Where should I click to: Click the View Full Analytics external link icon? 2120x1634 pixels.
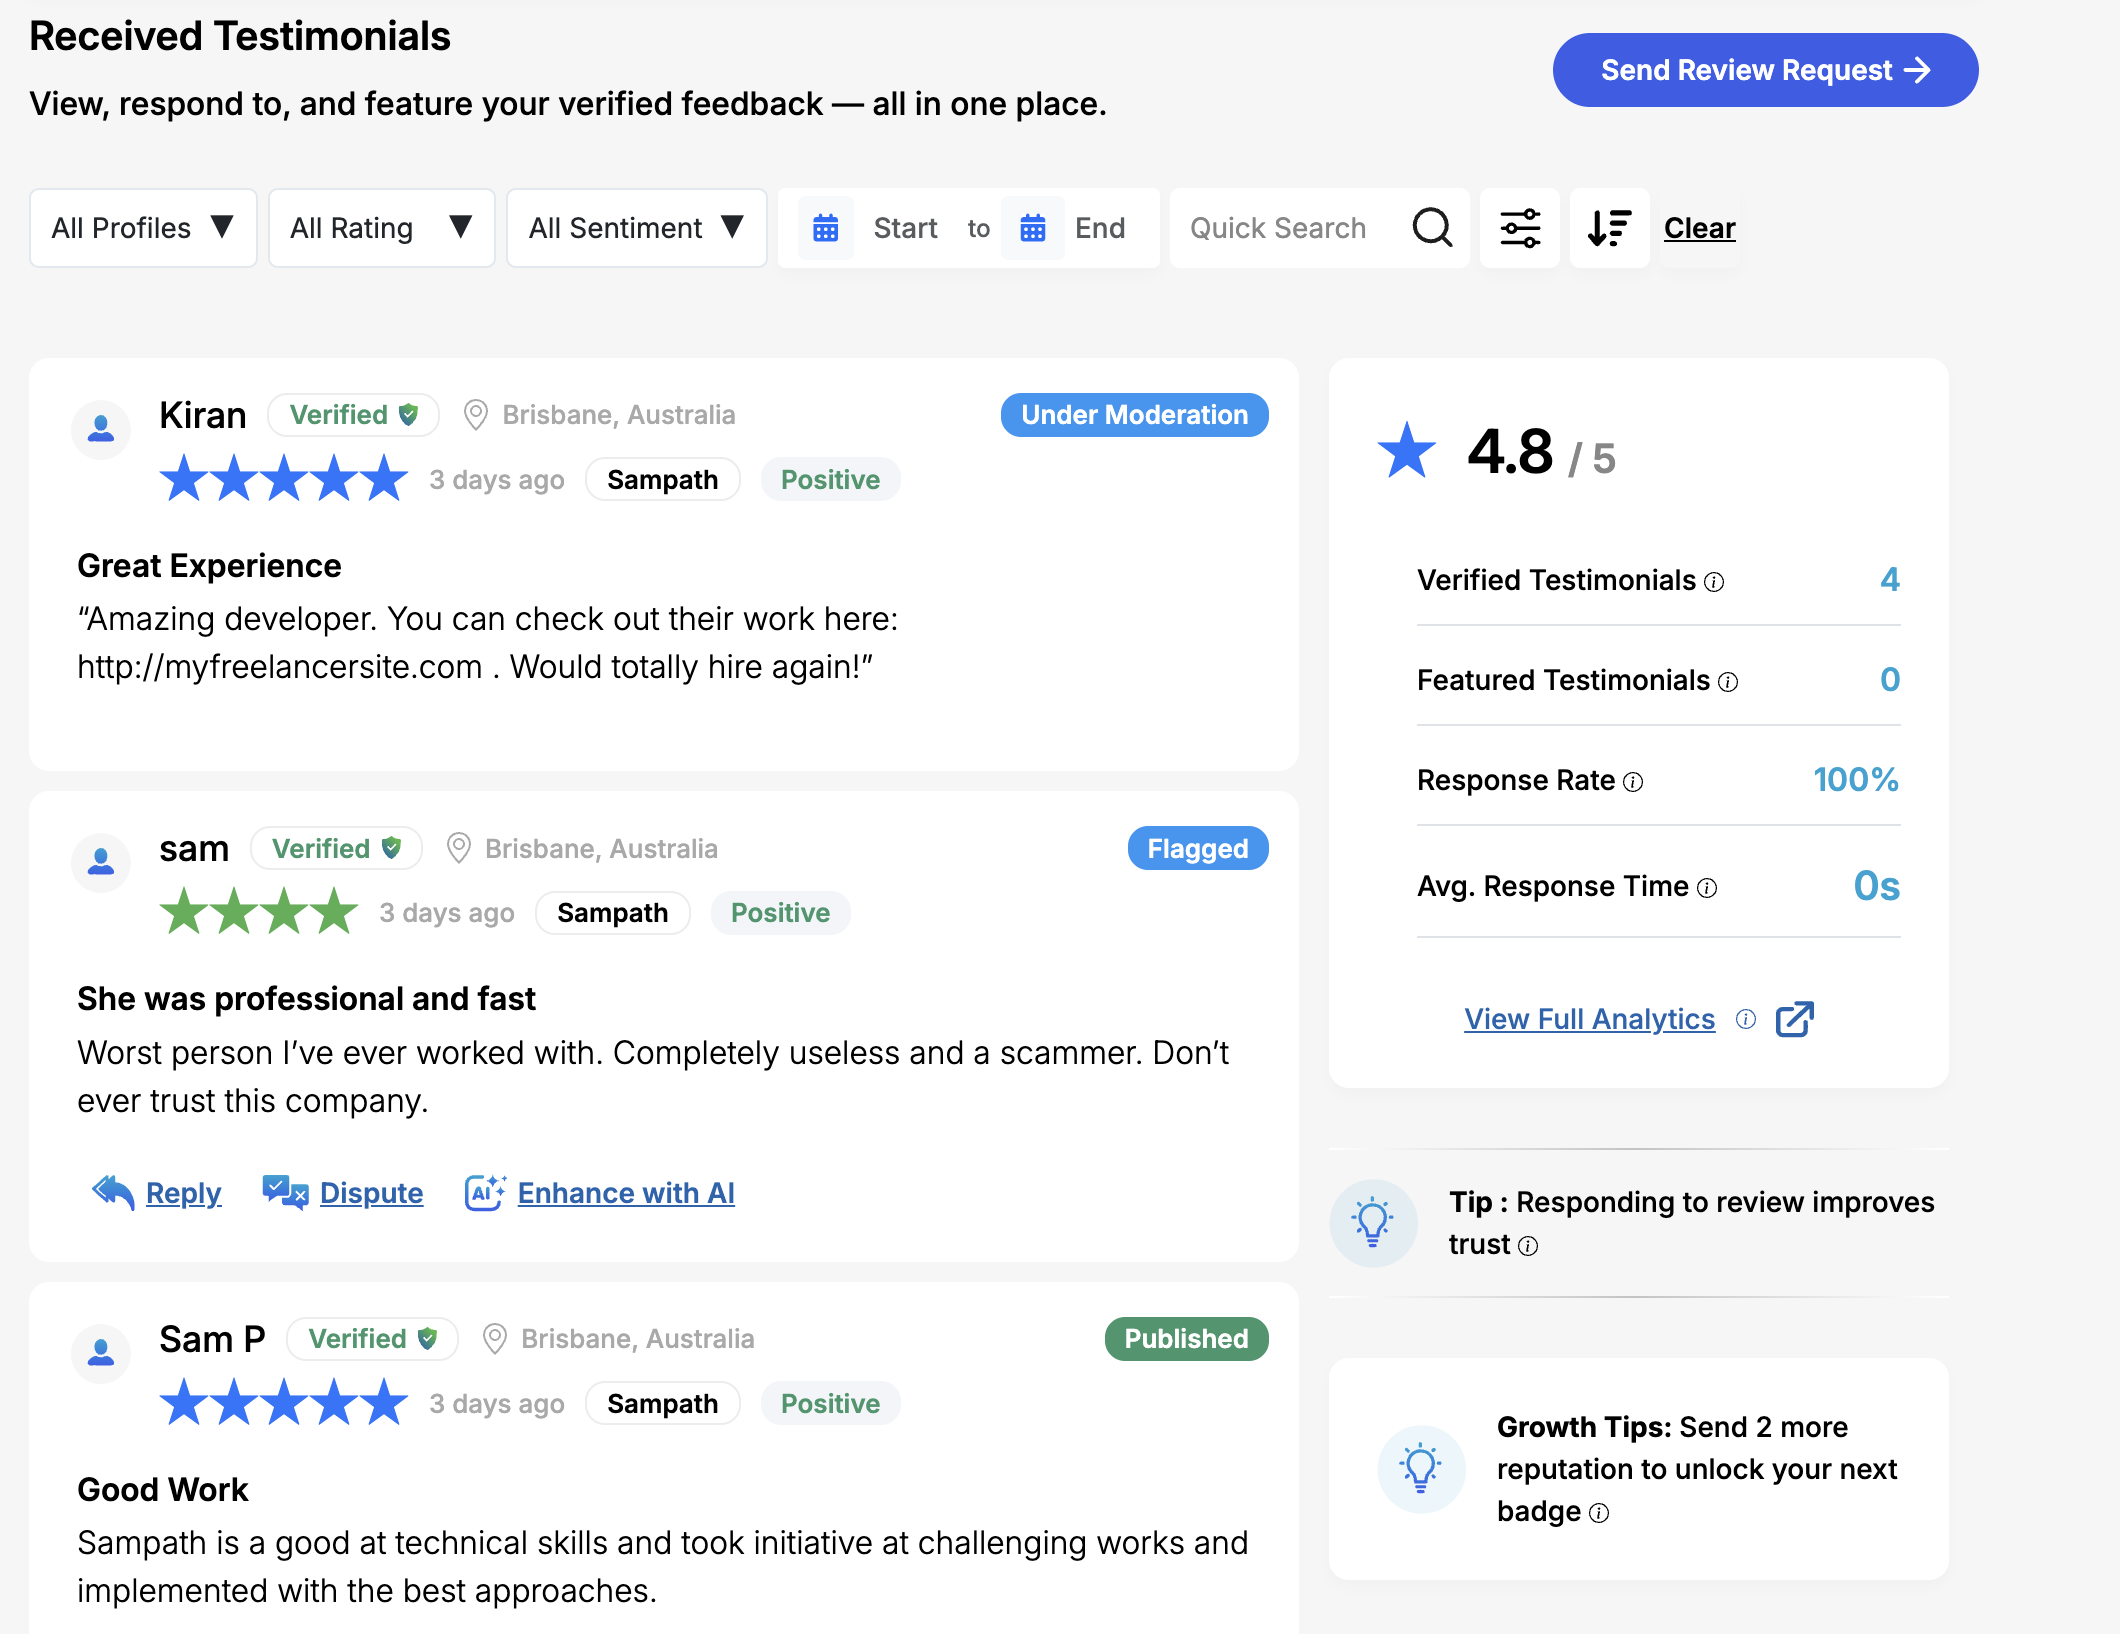pos(1794,1019)
